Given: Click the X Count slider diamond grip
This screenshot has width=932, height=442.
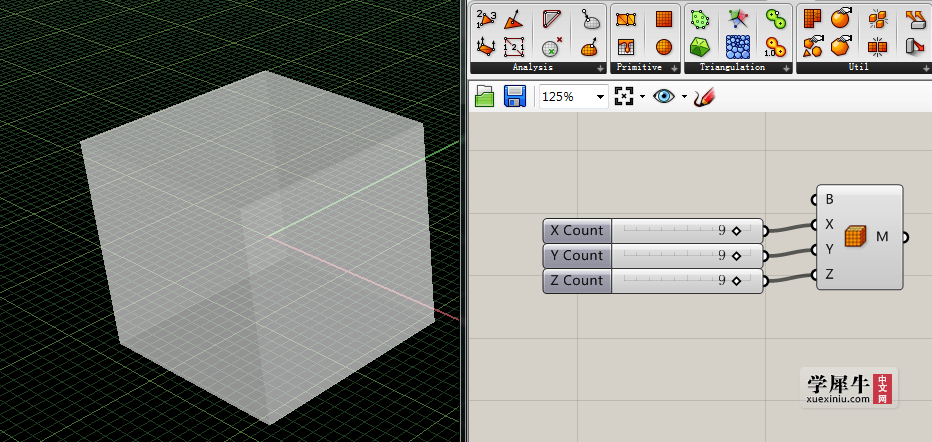Looking at the screenshot, I should pos(736,231).
